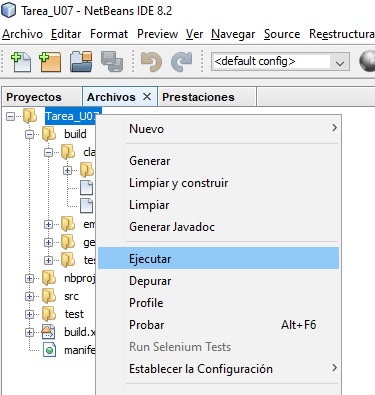Expand the test folder node

coord(30,314)
